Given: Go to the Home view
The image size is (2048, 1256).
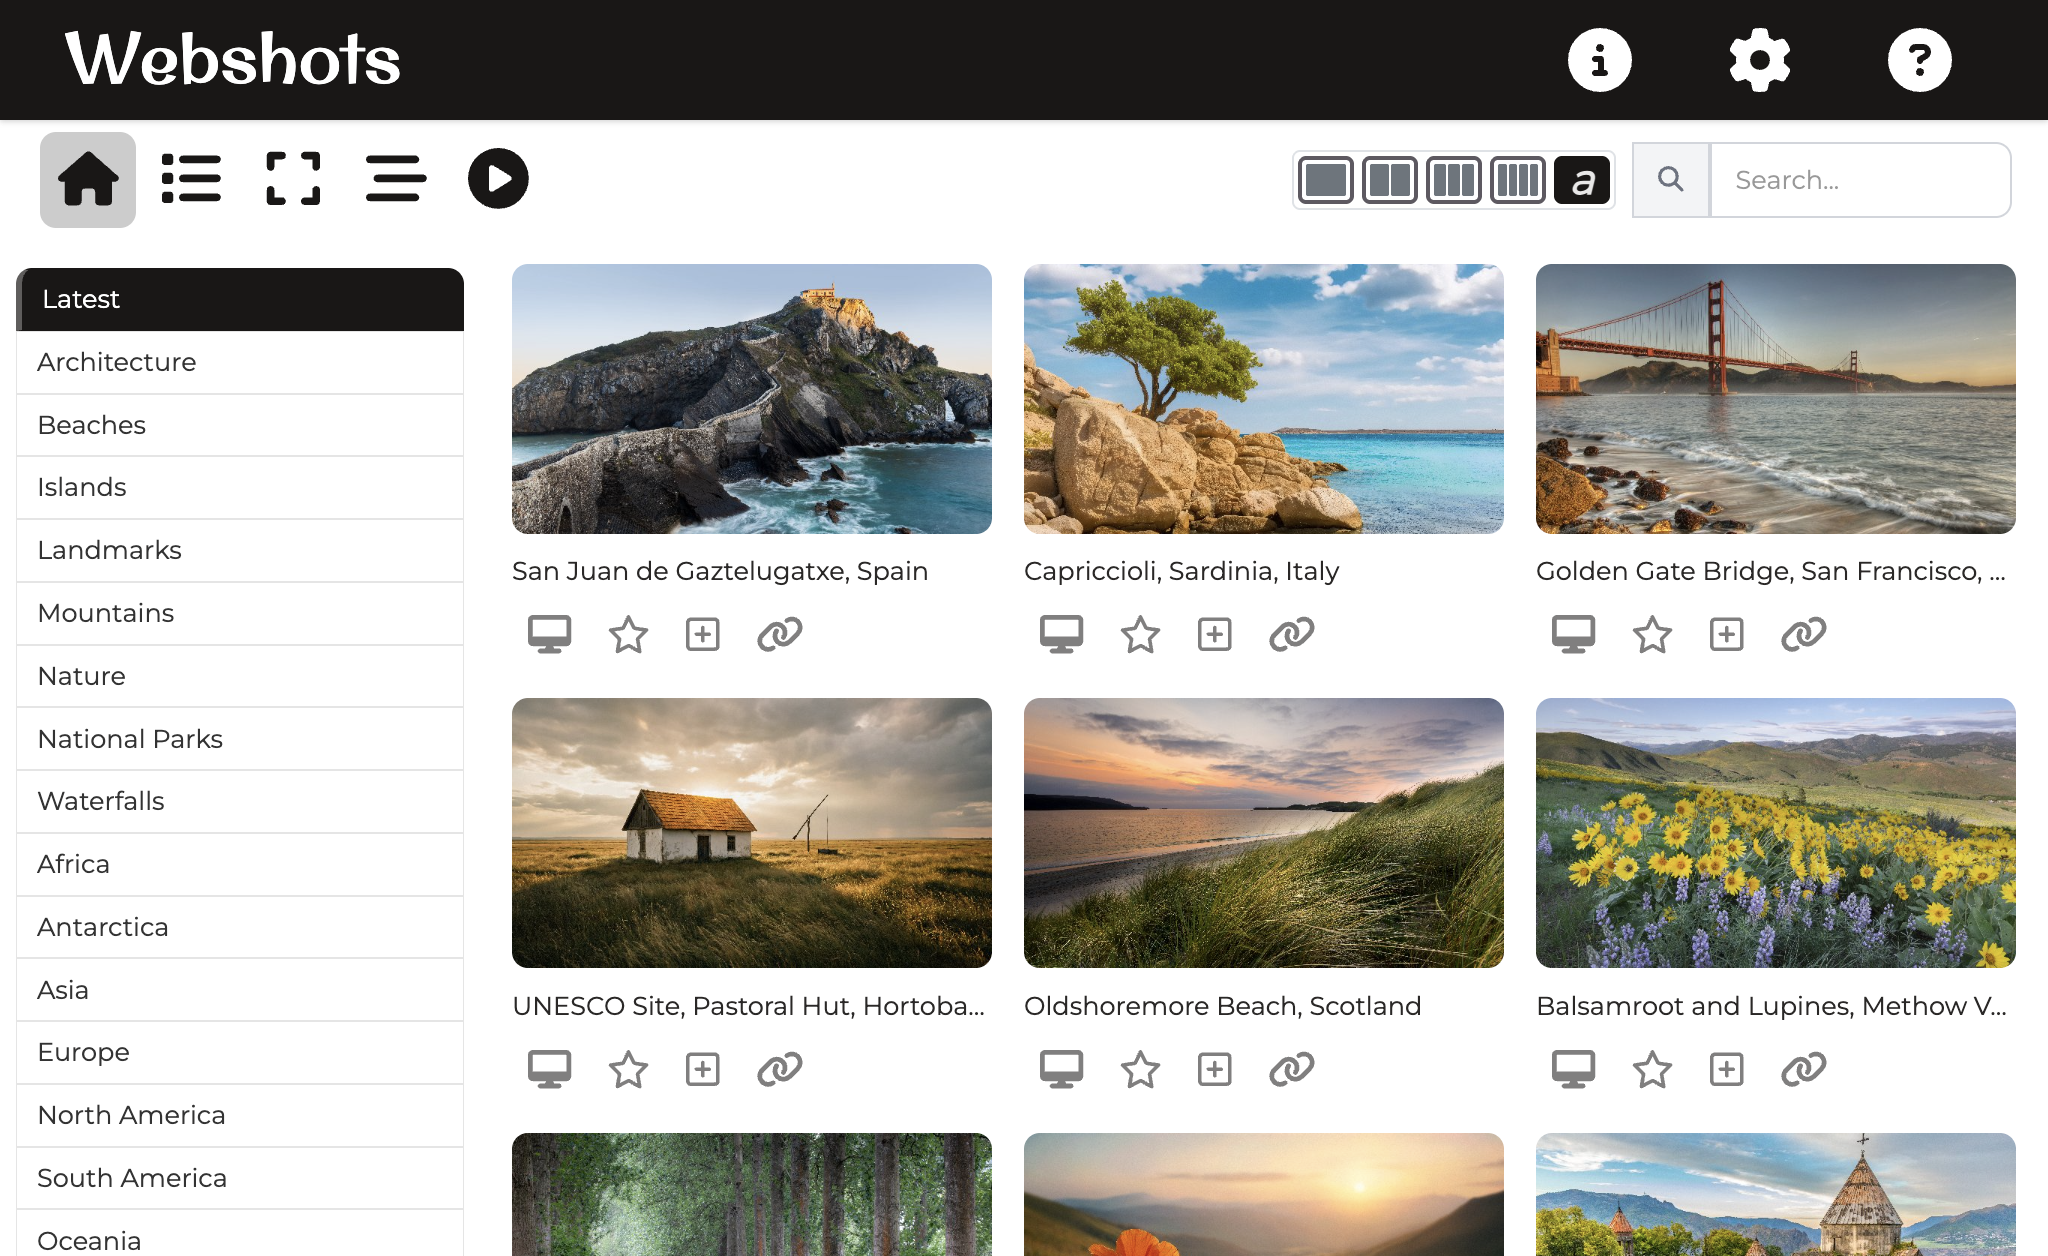Looking at the screenshot, I should [x=88, y=180].
